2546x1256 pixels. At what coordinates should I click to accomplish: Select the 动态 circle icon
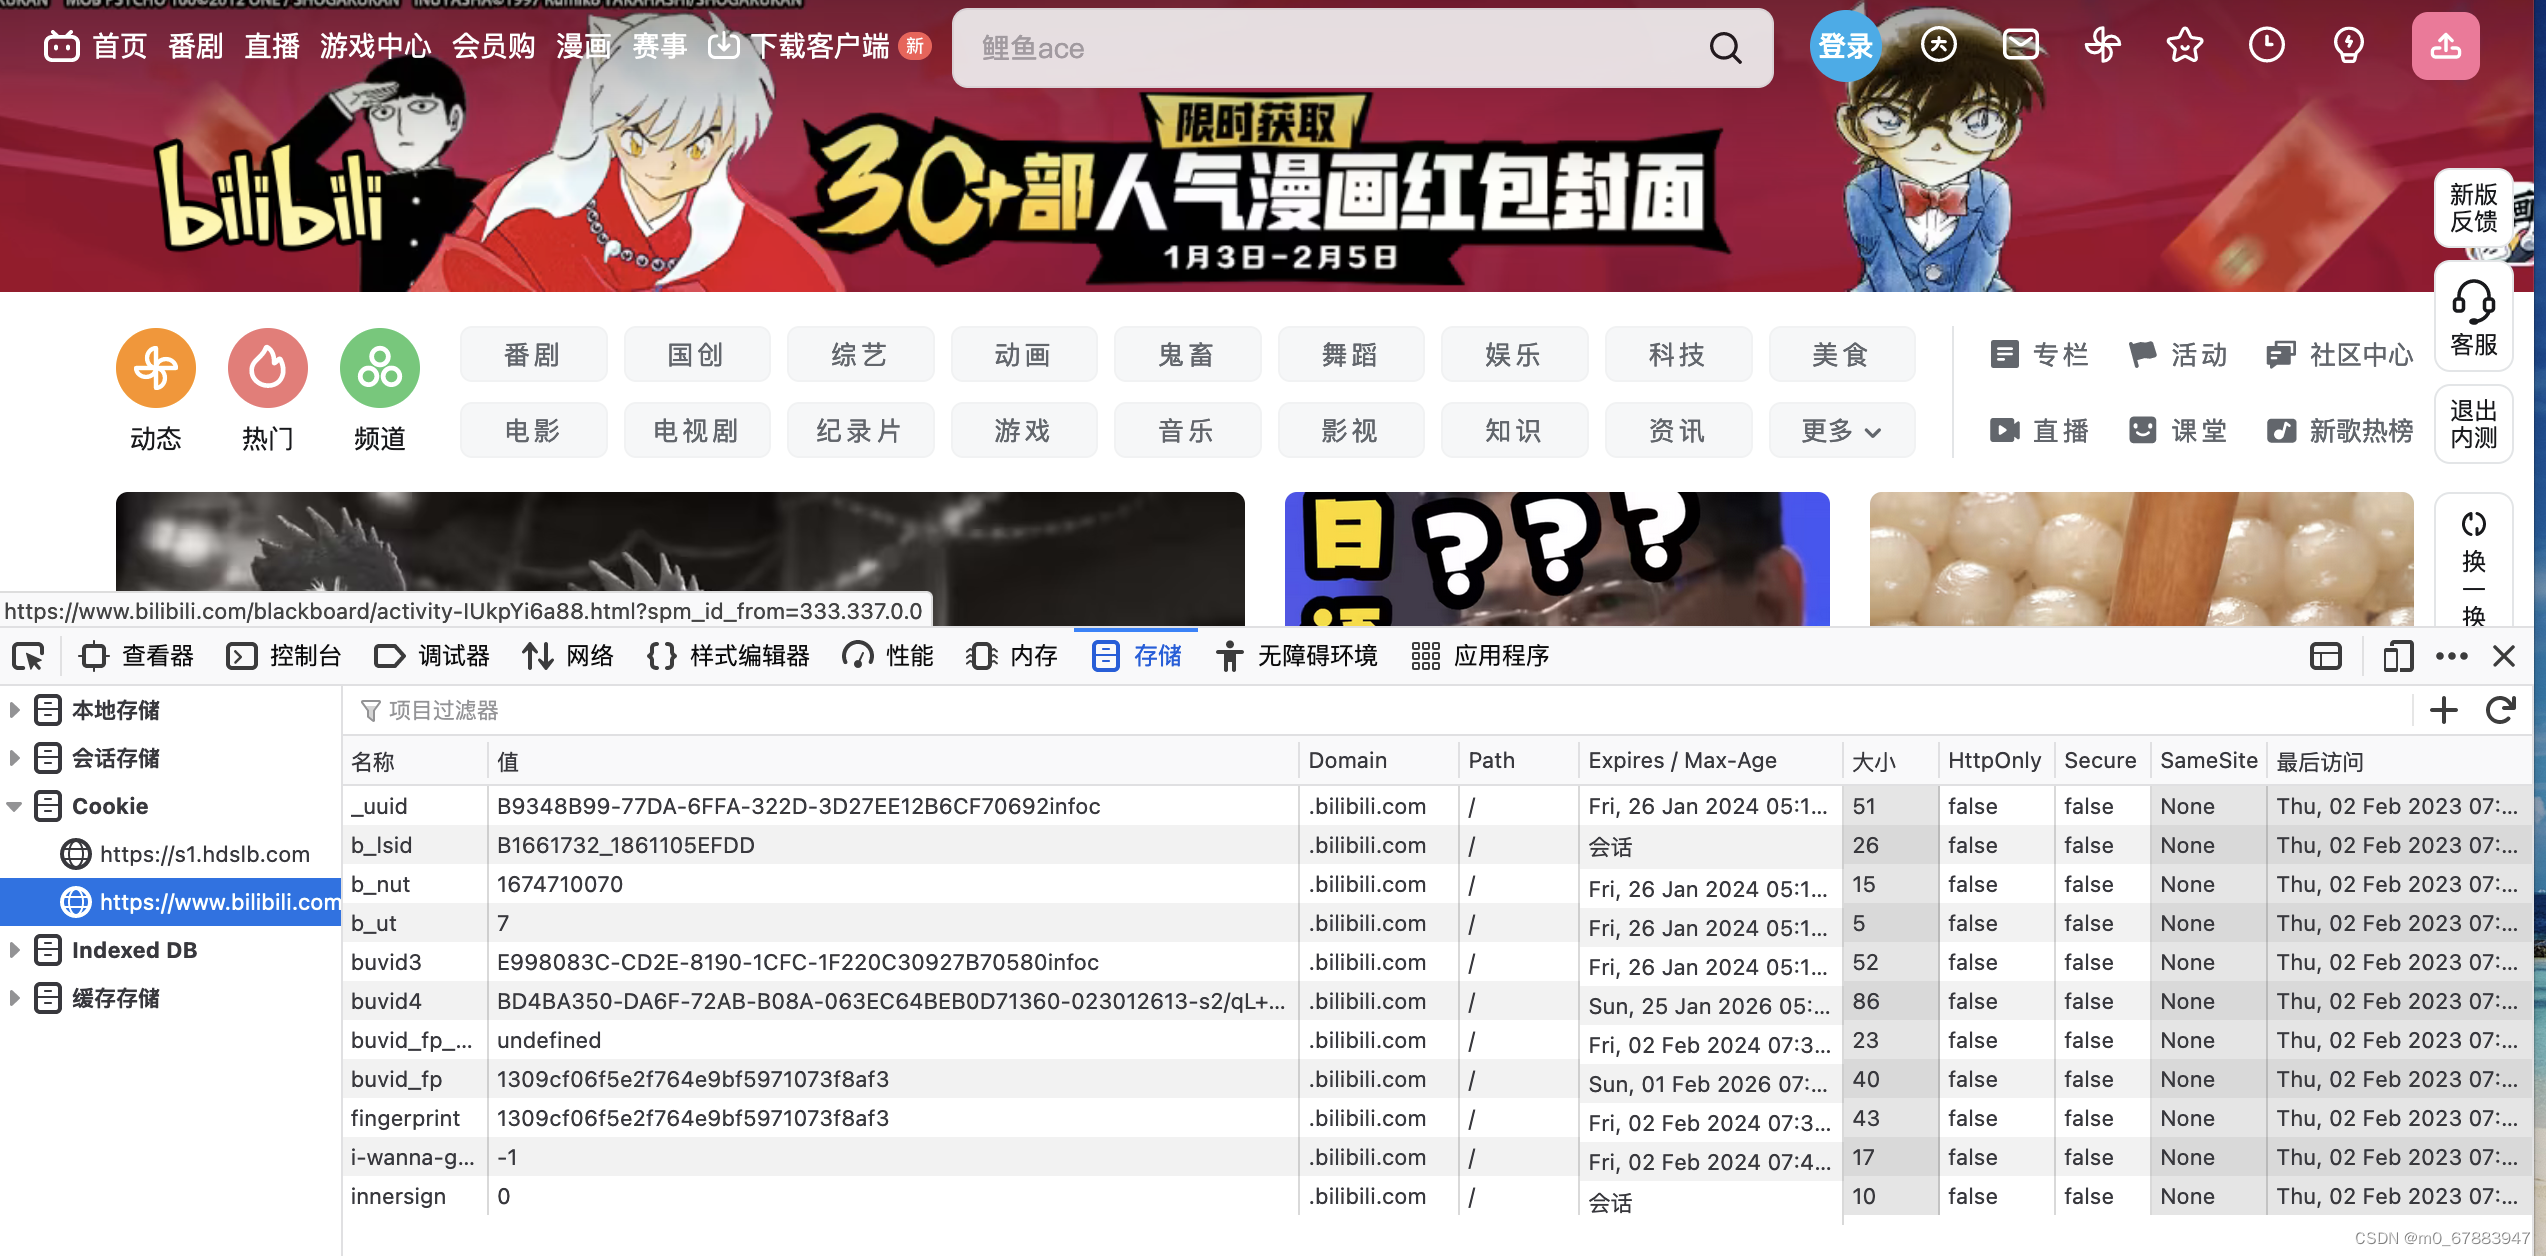tap(155, 368)
